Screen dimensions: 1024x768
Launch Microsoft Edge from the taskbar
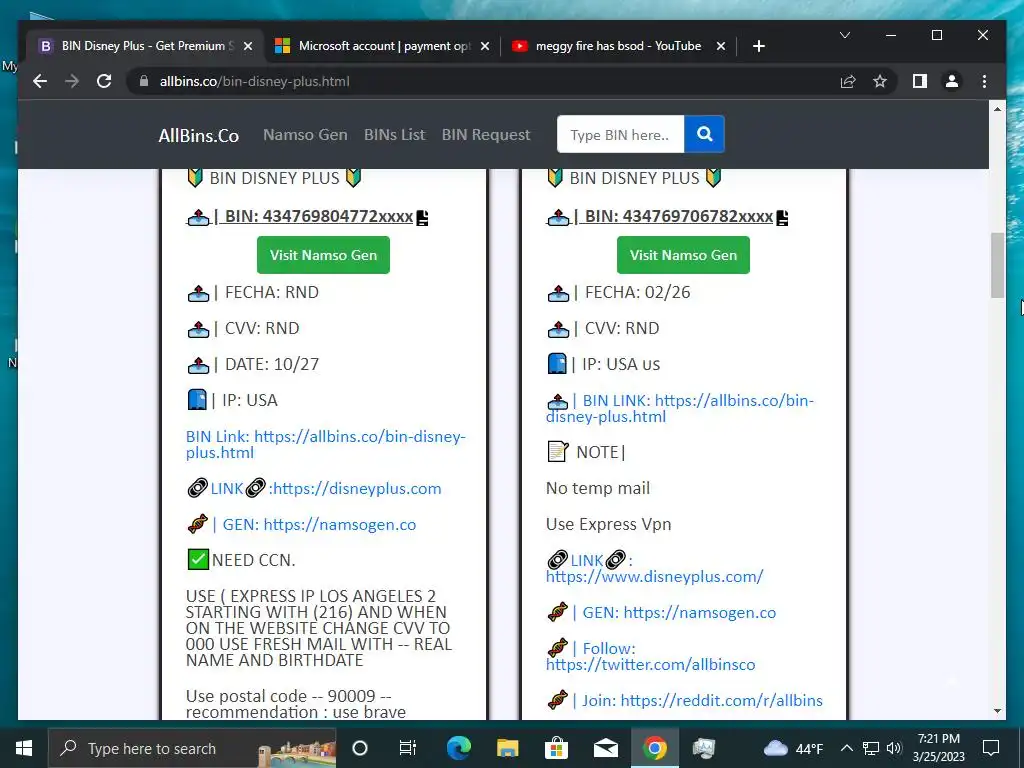coord(458,748)
